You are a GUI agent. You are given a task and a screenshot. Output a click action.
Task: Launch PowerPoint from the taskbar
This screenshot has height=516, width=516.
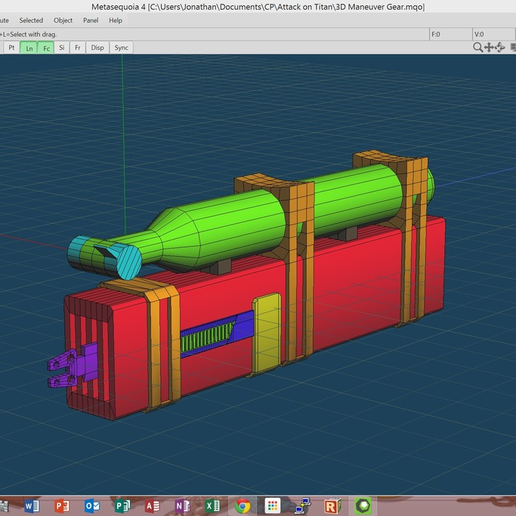coord(62,506)
